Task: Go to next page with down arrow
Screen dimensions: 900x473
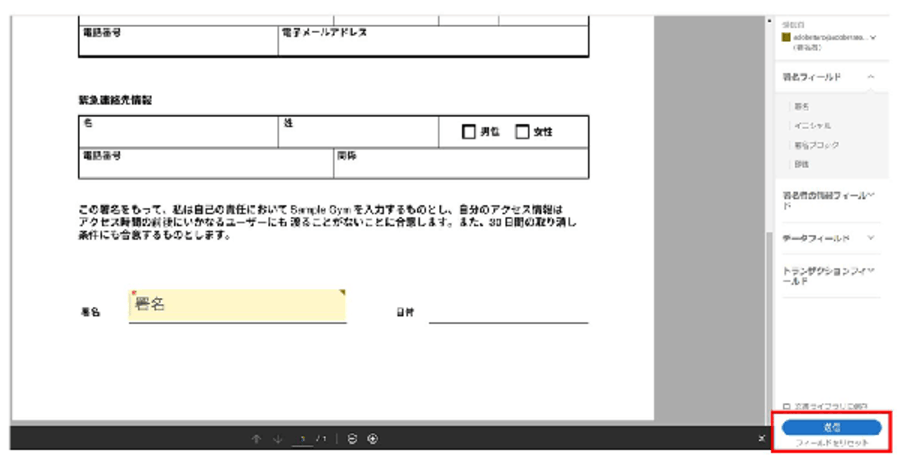Action: point(278,439)
